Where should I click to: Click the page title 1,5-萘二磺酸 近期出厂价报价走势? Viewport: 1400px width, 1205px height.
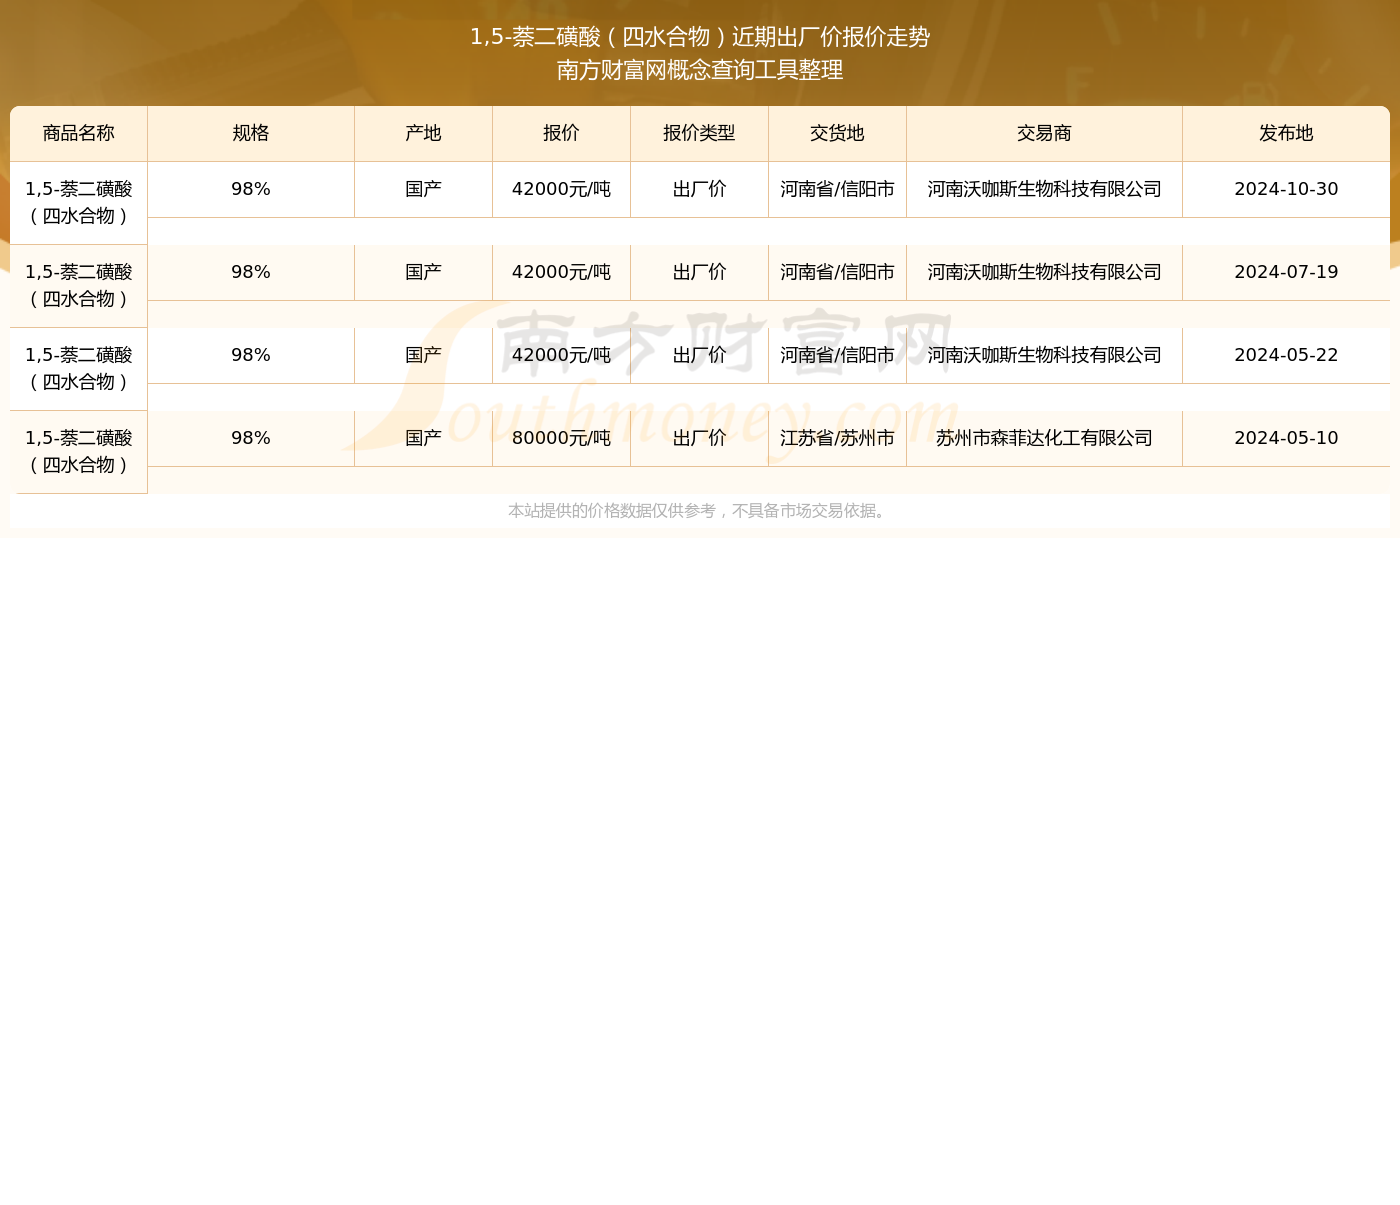700,37
